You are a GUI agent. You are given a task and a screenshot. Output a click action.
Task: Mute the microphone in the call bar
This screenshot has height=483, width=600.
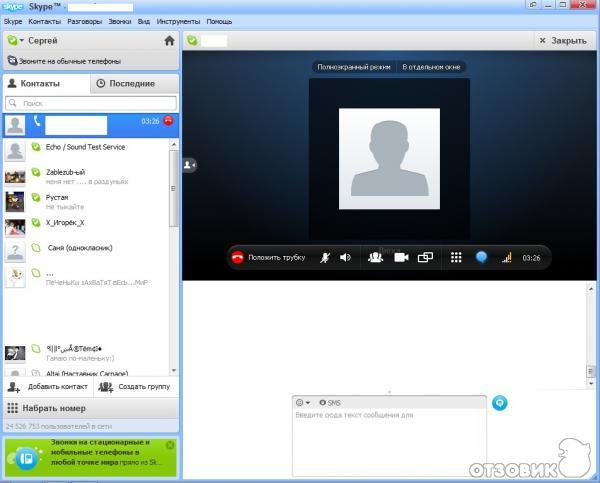pyautogui.click(x=325, y=257)
